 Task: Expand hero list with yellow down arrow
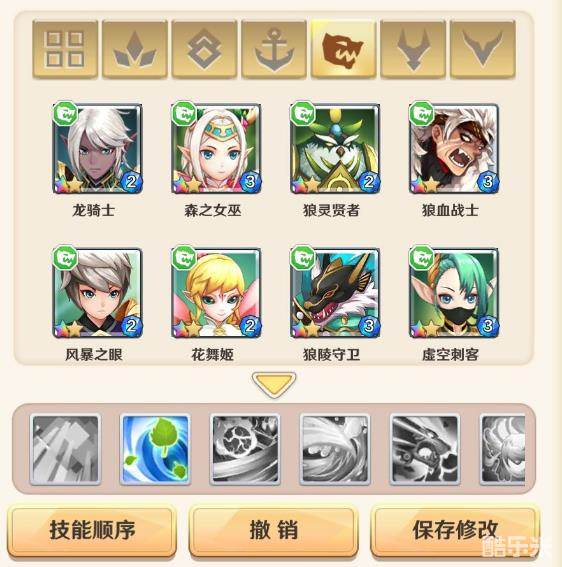coord(274,384)
